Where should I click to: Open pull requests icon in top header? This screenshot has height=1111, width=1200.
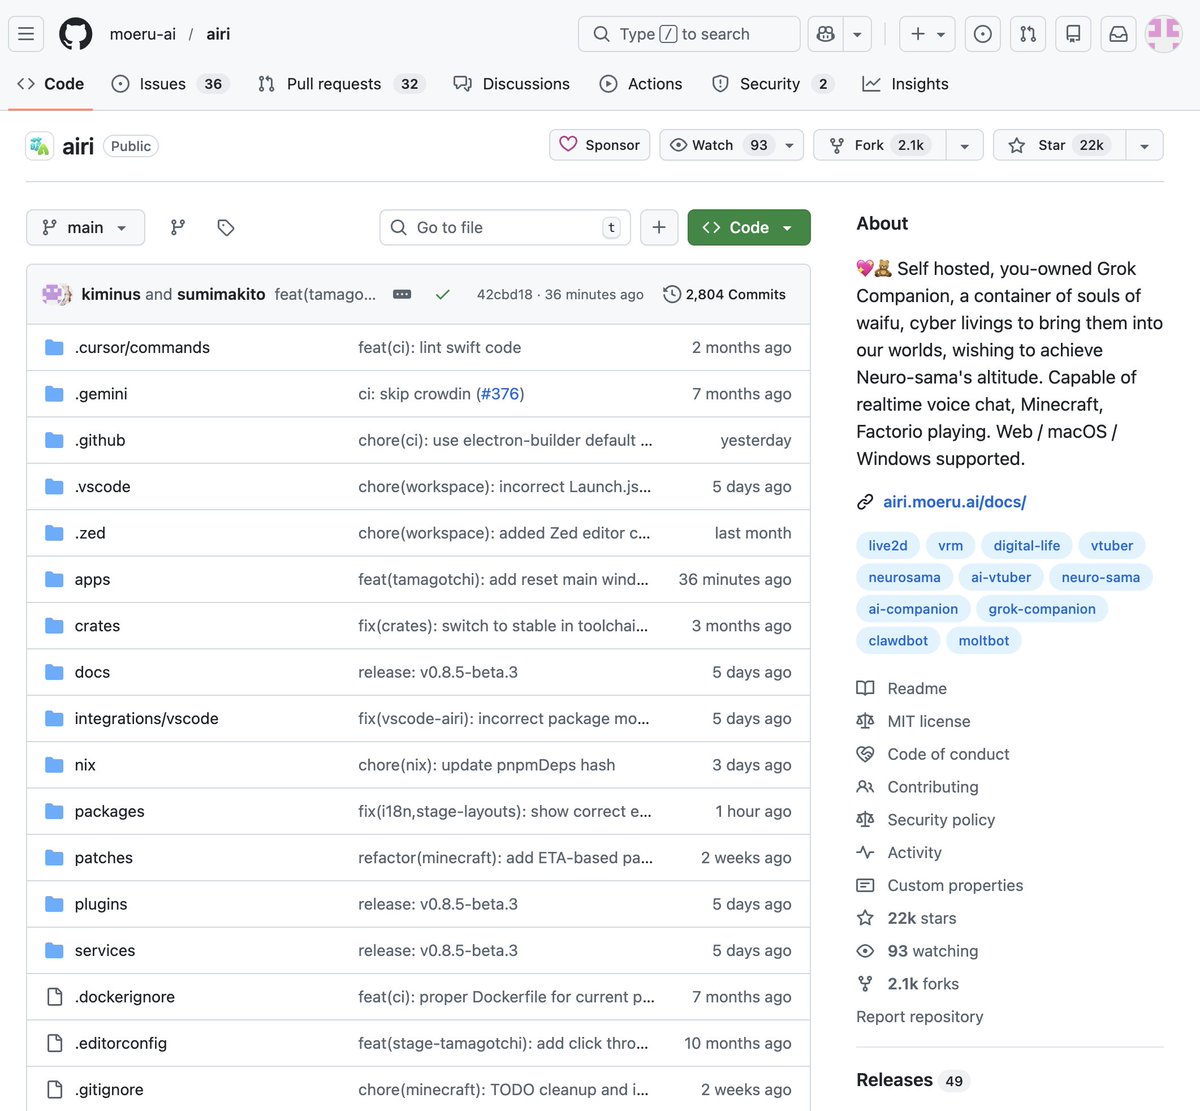pos(1028,34)
